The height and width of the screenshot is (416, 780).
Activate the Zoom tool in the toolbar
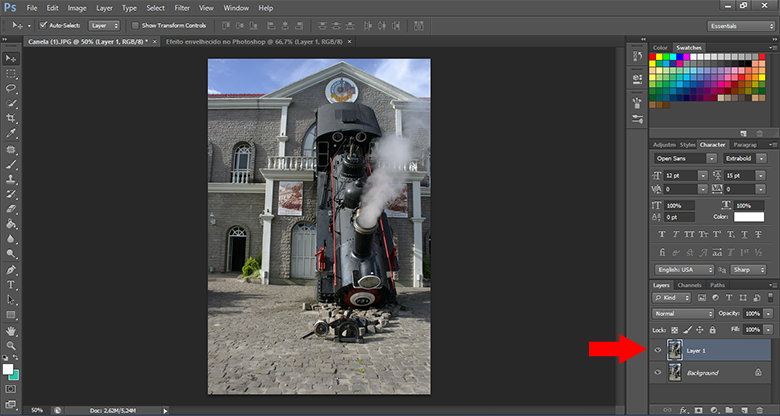coord(11,343)
